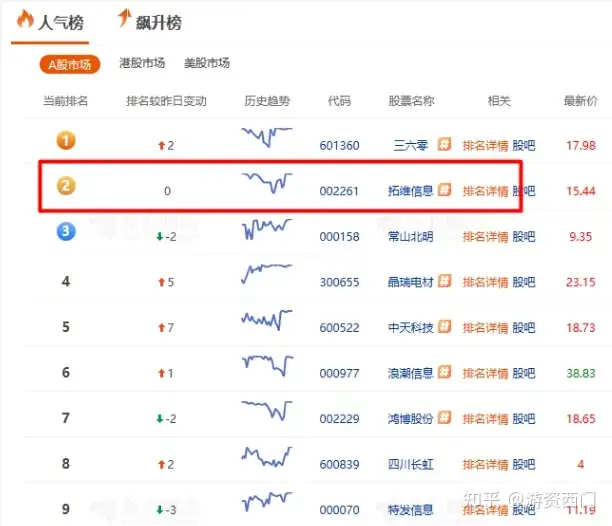Open stock code 000070
The height and width of the screenshot is (526, 612).
[339, 510]
